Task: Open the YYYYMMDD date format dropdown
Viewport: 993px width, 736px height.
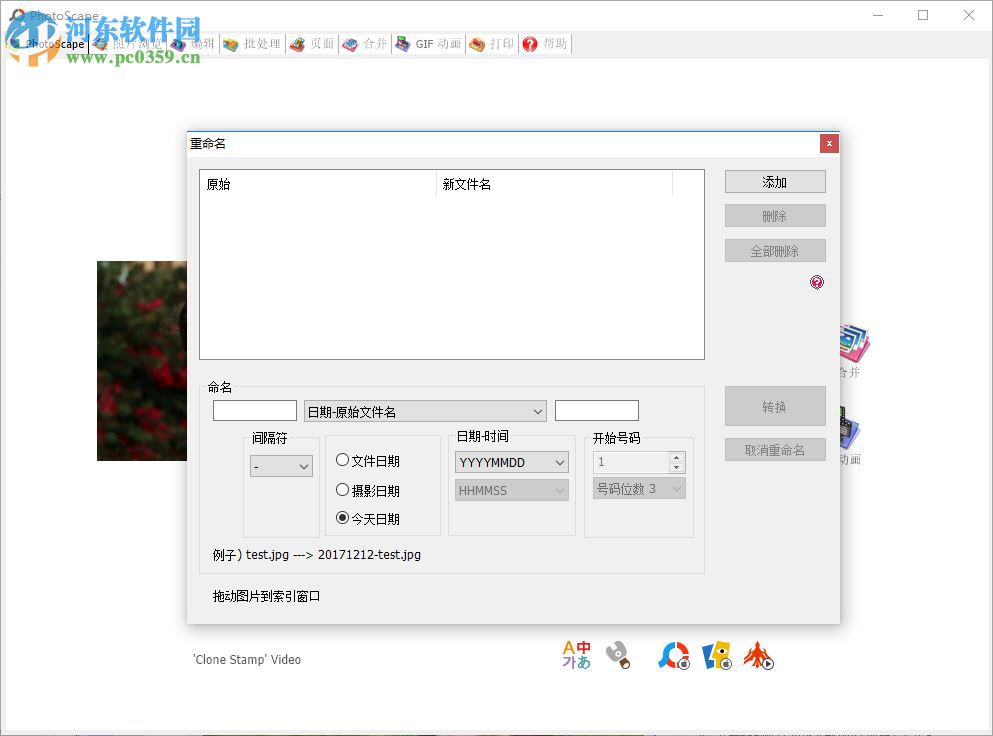Action: click(510, 462)
